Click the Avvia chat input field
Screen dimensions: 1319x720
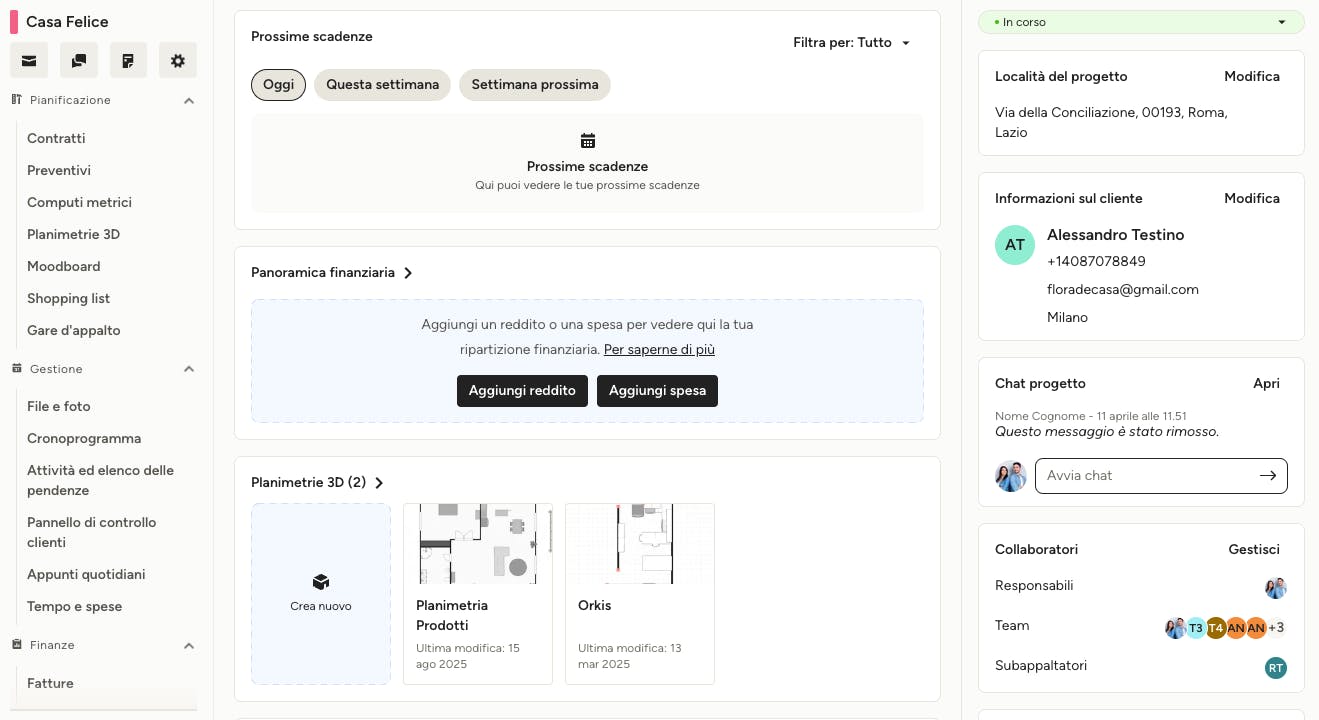[1161, 476]
